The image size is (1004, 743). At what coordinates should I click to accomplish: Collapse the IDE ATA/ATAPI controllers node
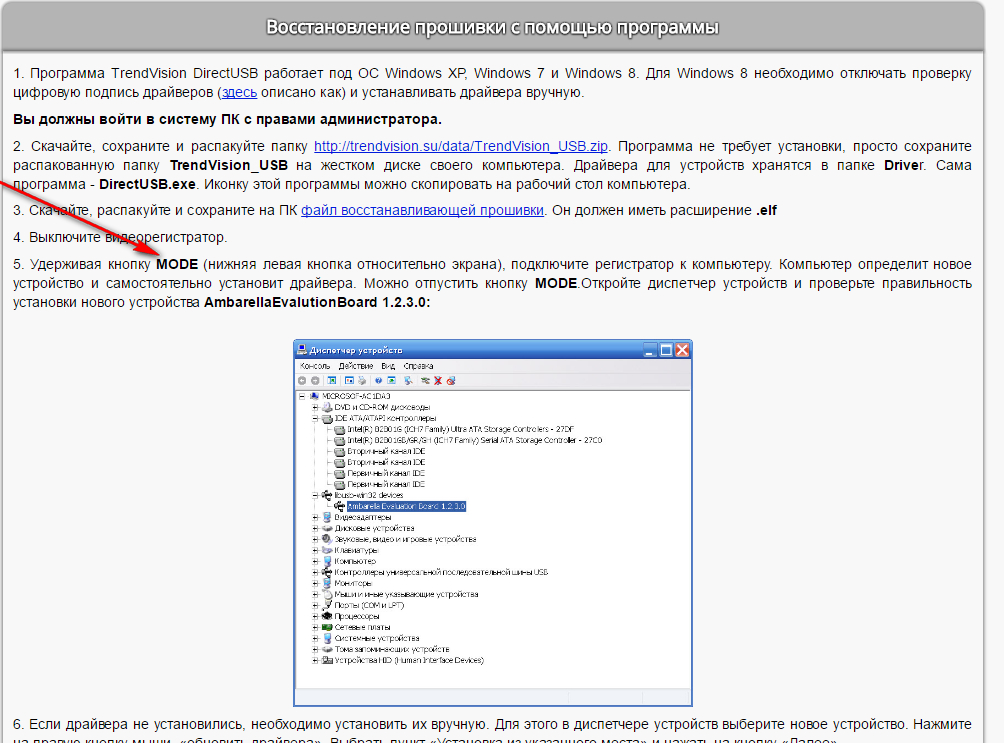click(x=315, y=418)
